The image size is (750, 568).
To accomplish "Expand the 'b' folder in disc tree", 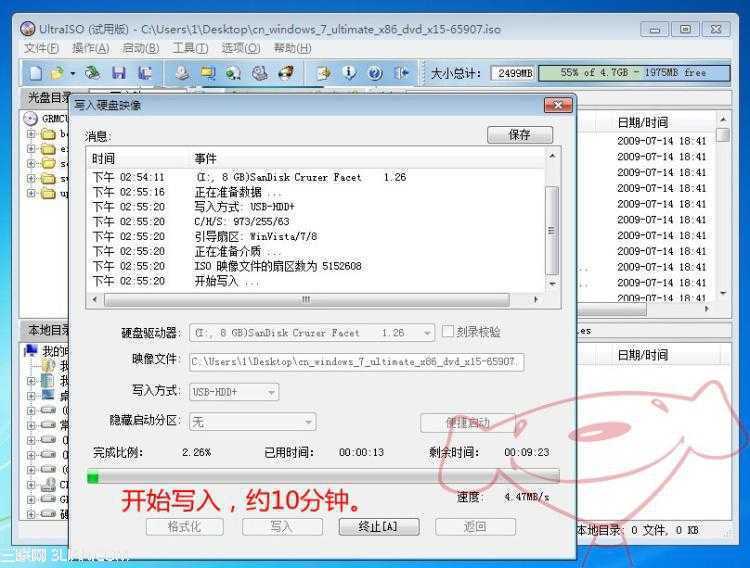I will [x=32, y=134].
